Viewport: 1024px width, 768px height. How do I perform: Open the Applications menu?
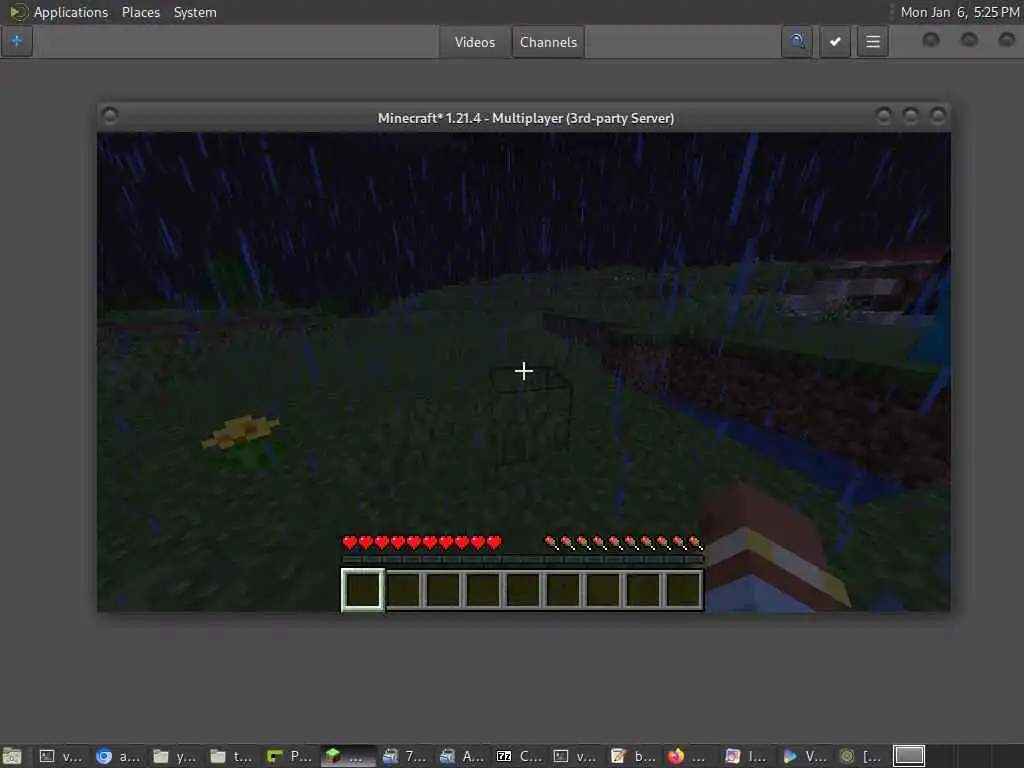click(71, 12)
